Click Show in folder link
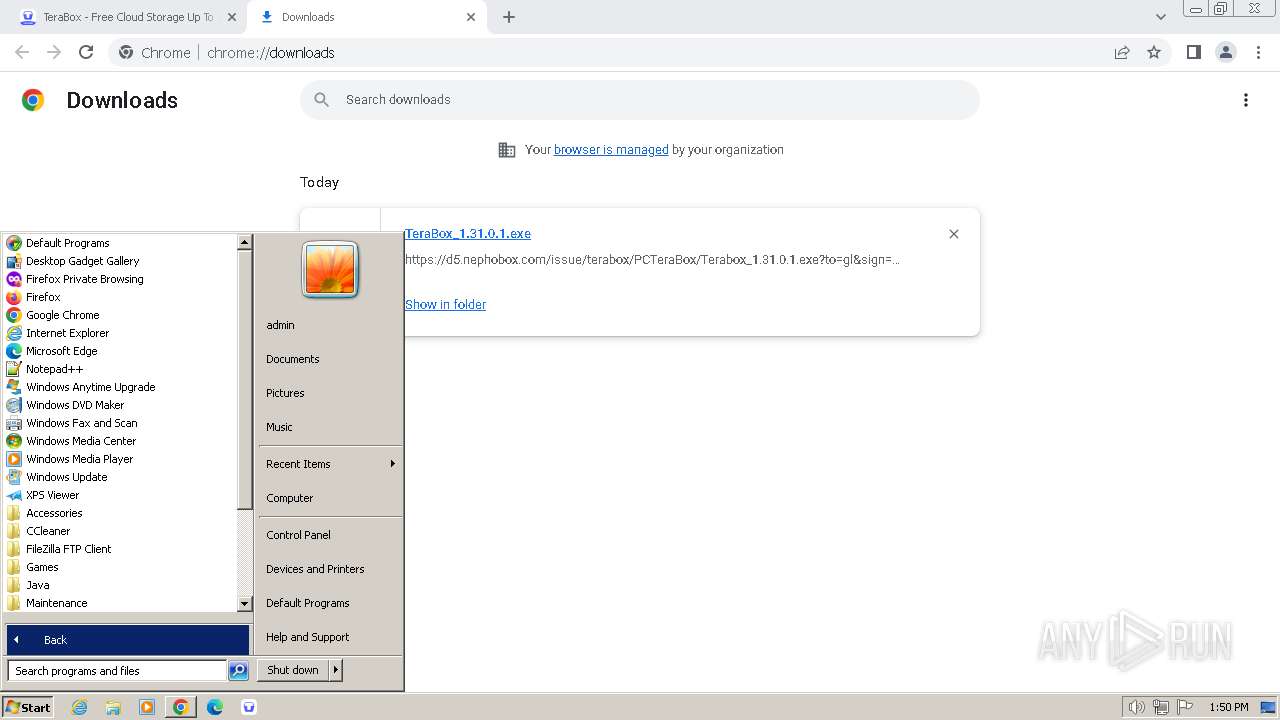This screenshot has width=1280, height=720. 445,304
